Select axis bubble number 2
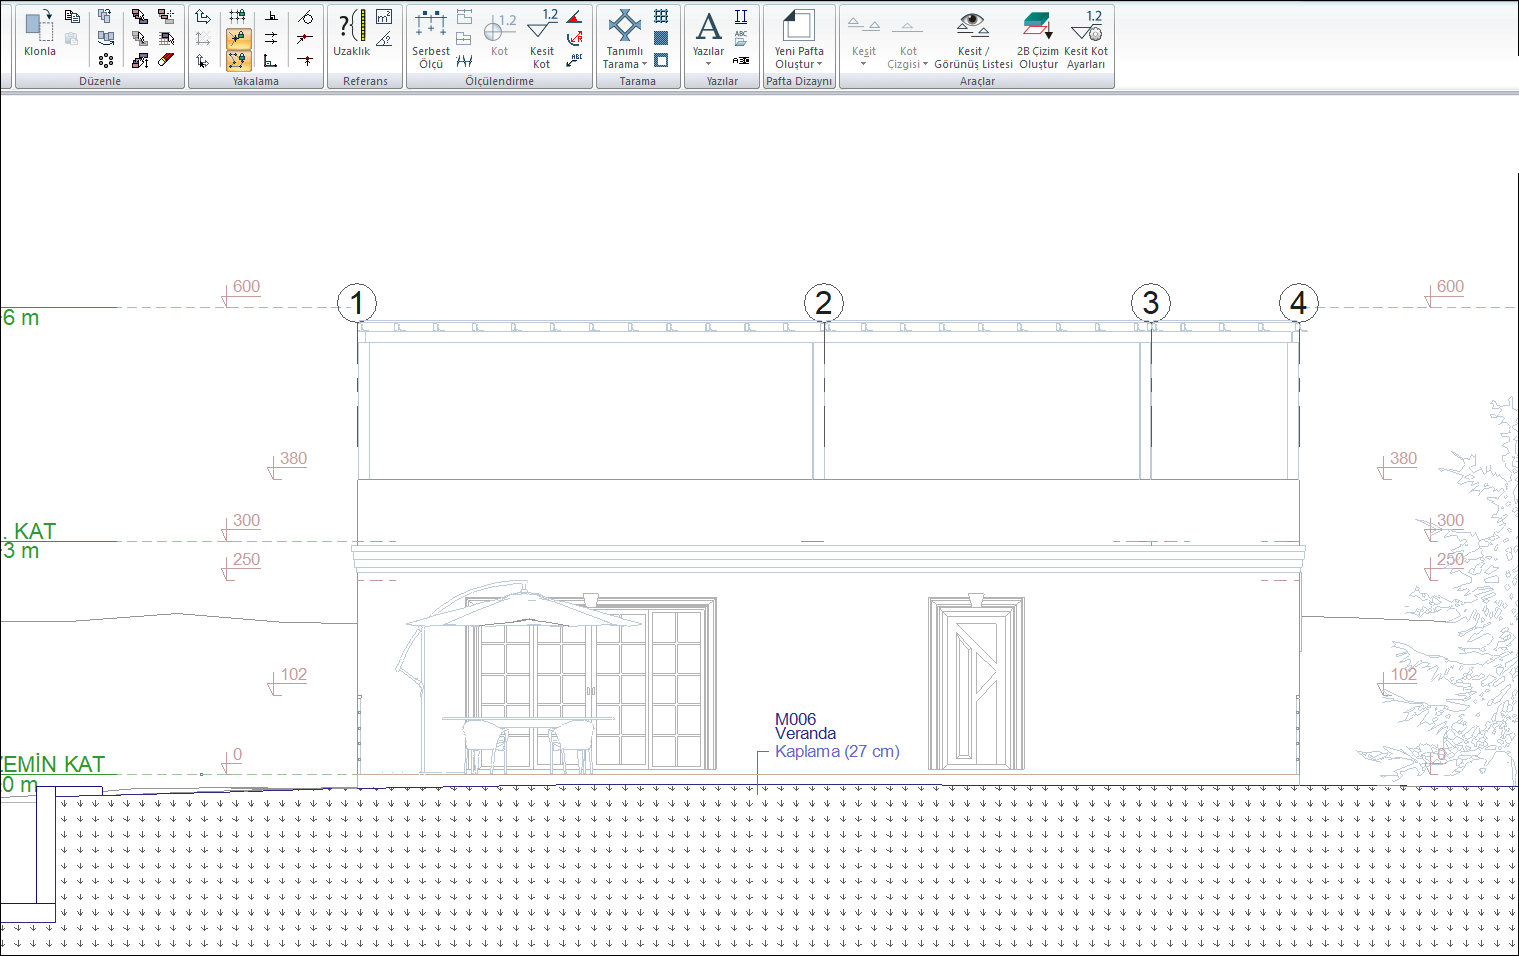This screenshot has width=1519, height=956. click(823, 303)
